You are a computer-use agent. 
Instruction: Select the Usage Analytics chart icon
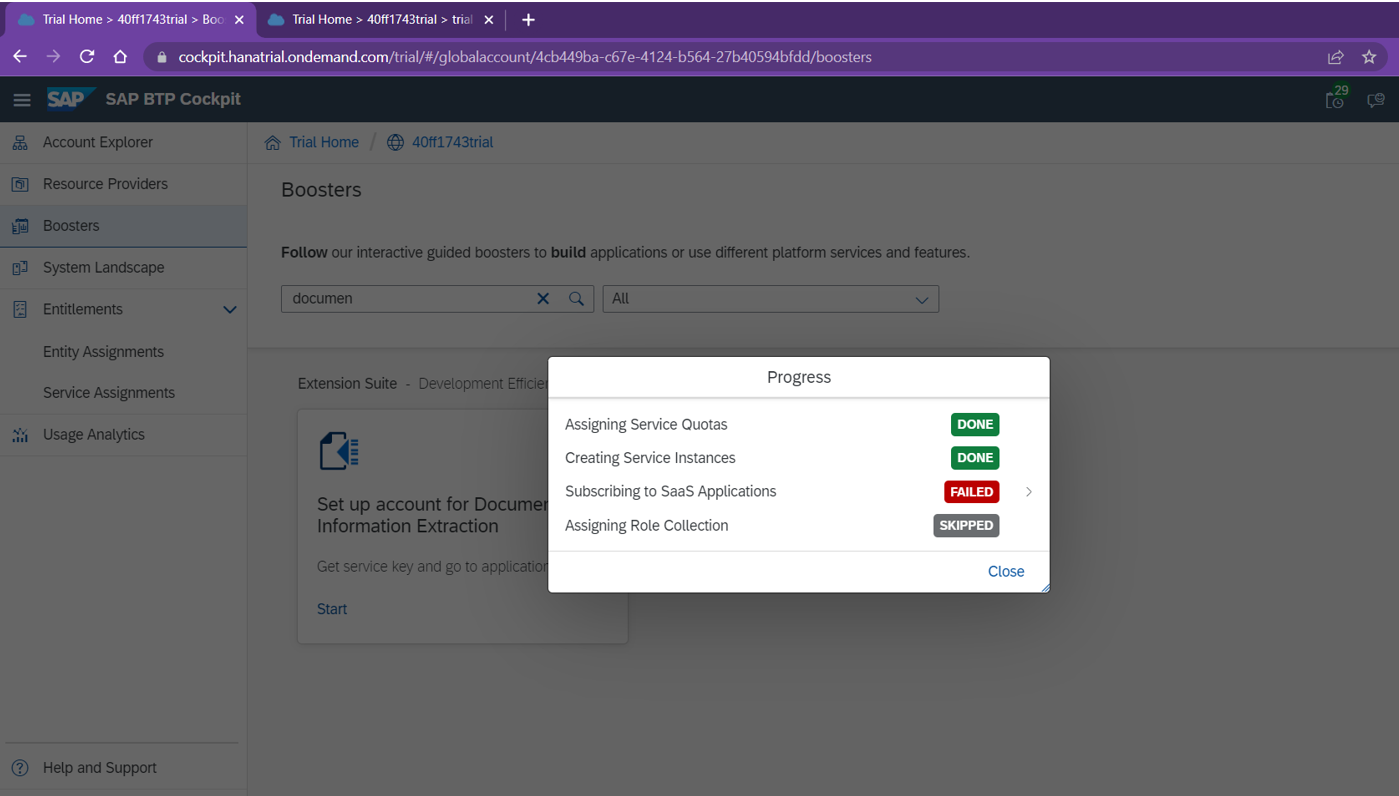click(20, 434)
